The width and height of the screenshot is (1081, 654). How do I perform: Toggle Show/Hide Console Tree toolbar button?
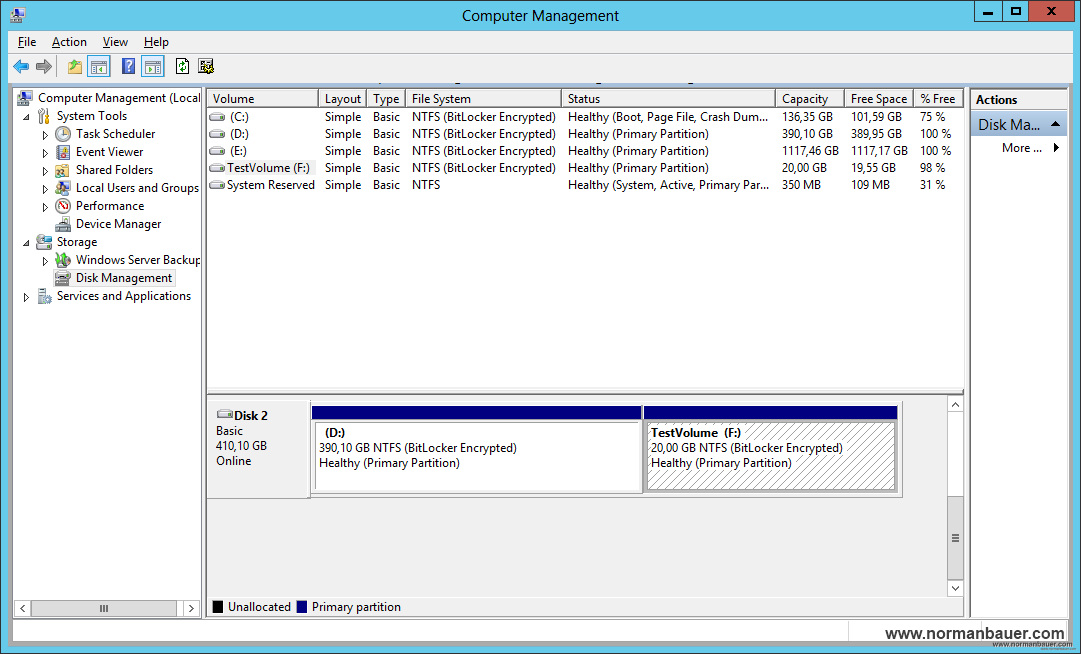pos(98,67)
